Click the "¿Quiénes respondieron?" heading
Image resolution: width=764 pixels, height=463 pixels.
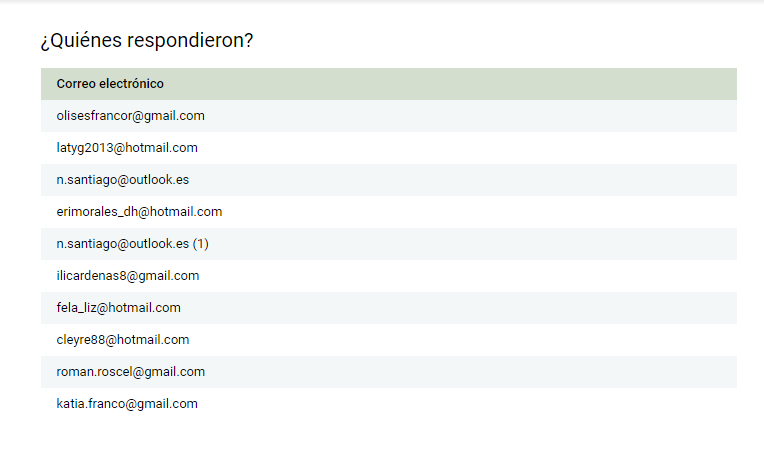(146, 41)
